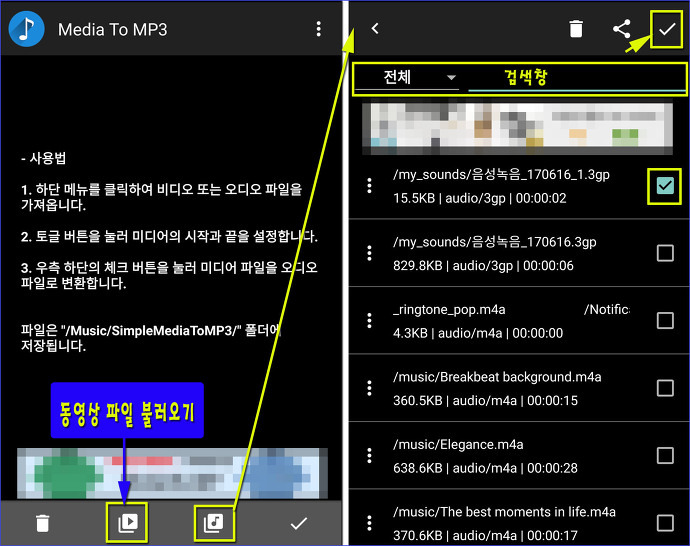Screen dimensions: 690x546
Task: Select /music/Breakbeat background.m4a
Action: pyautogui.click(x=519, y=388)
